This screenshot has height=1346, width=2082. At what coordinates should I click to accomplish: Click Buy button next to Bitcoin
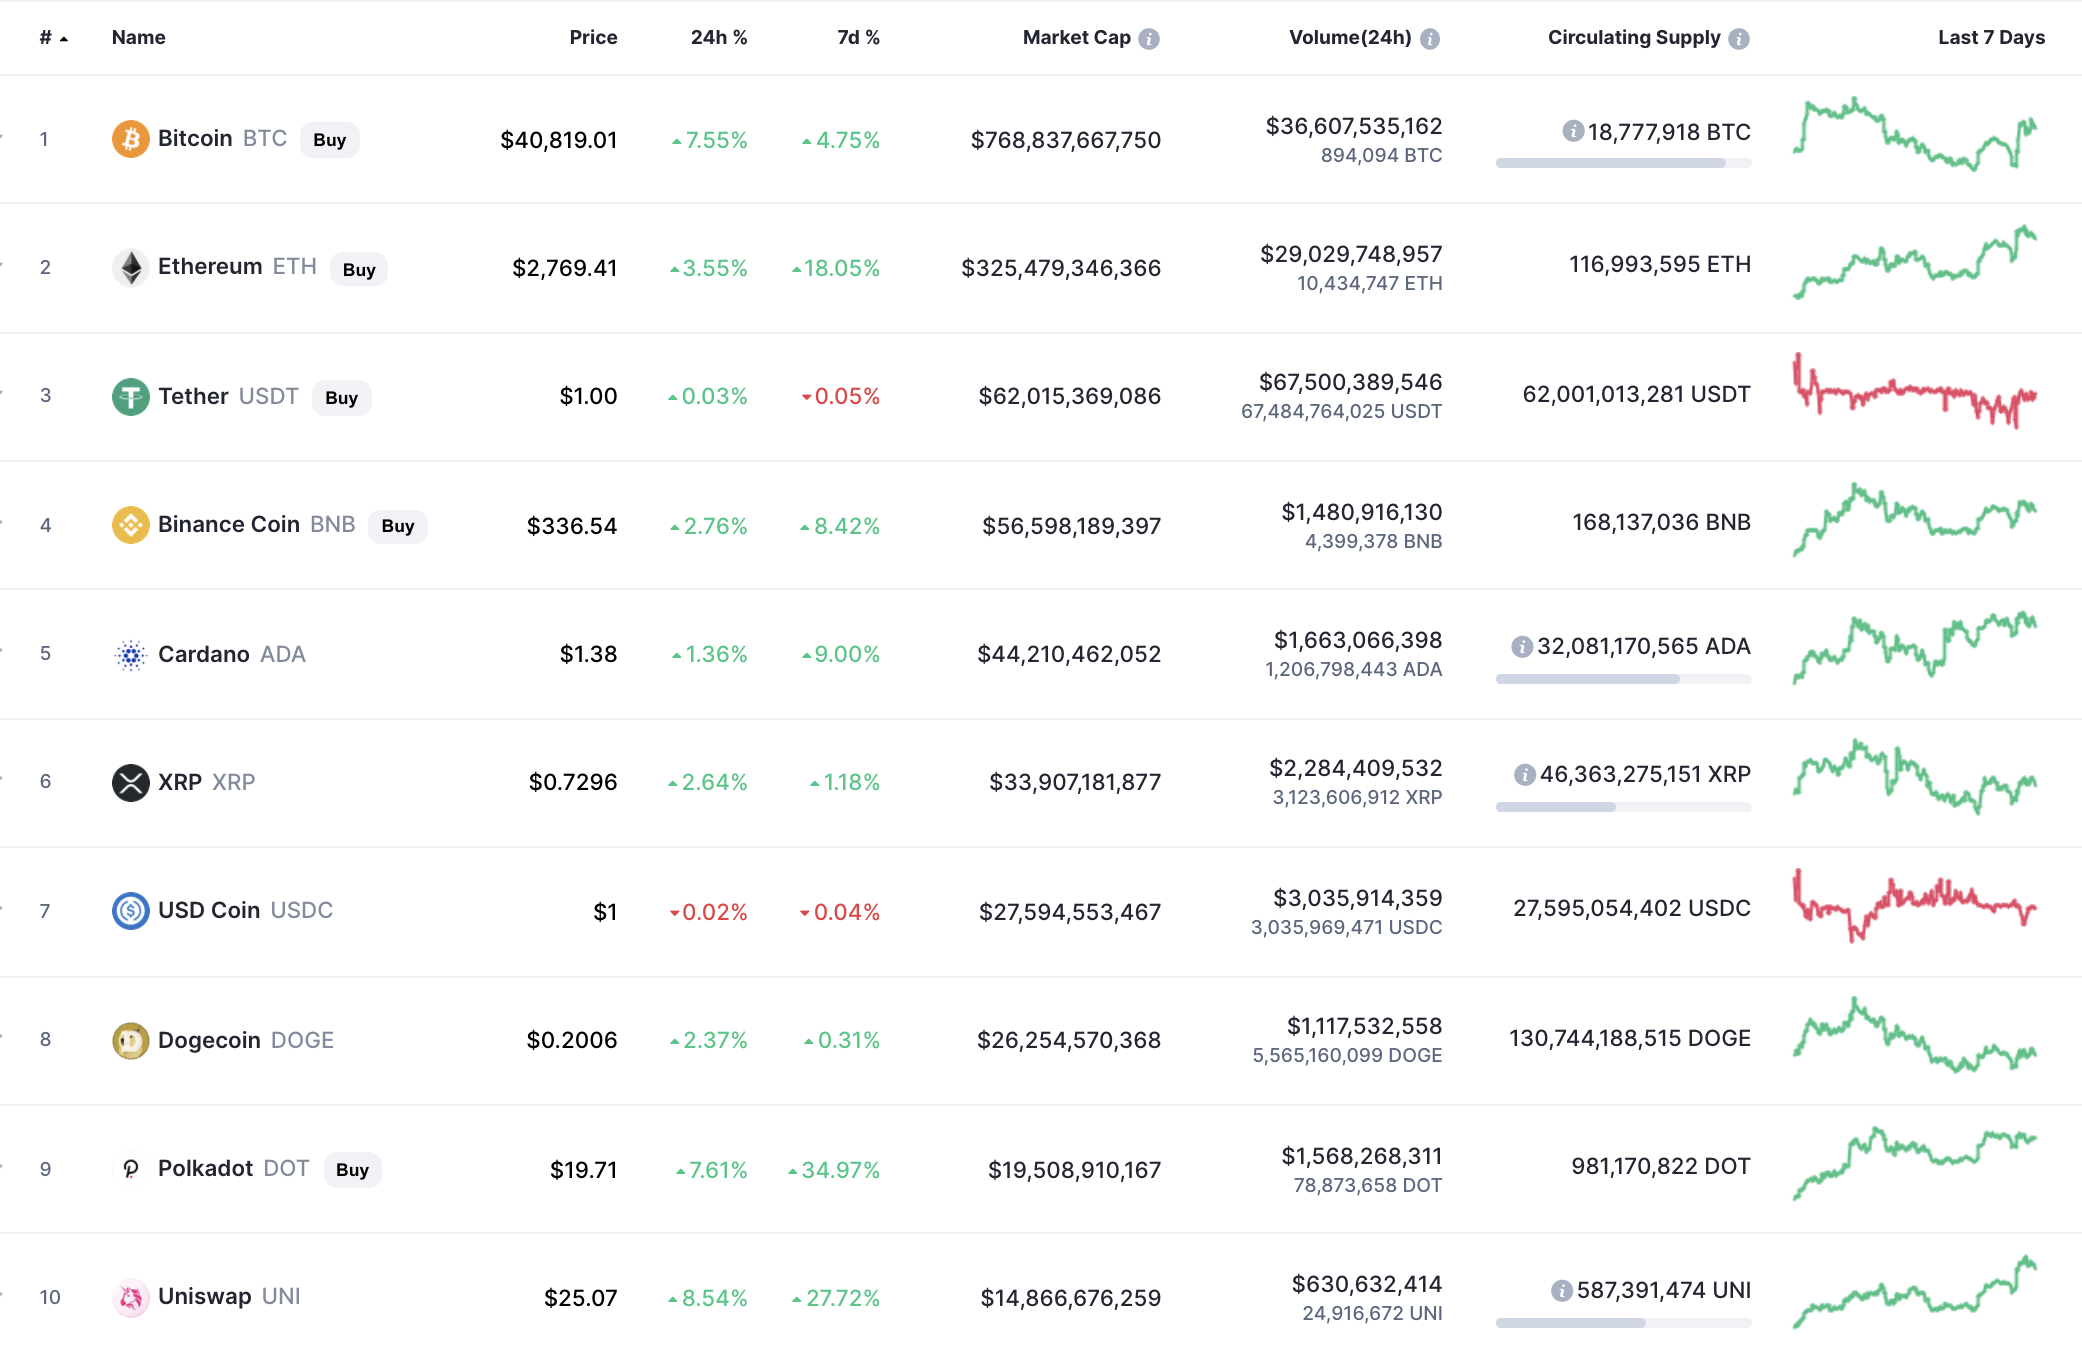329,140
